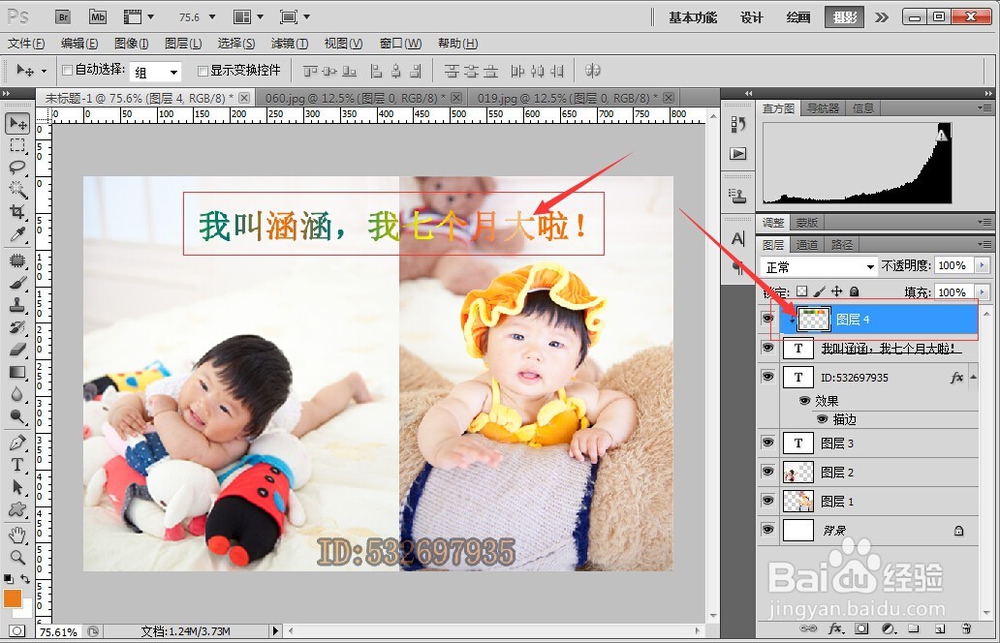Switch to the 通道 tab

805,243
